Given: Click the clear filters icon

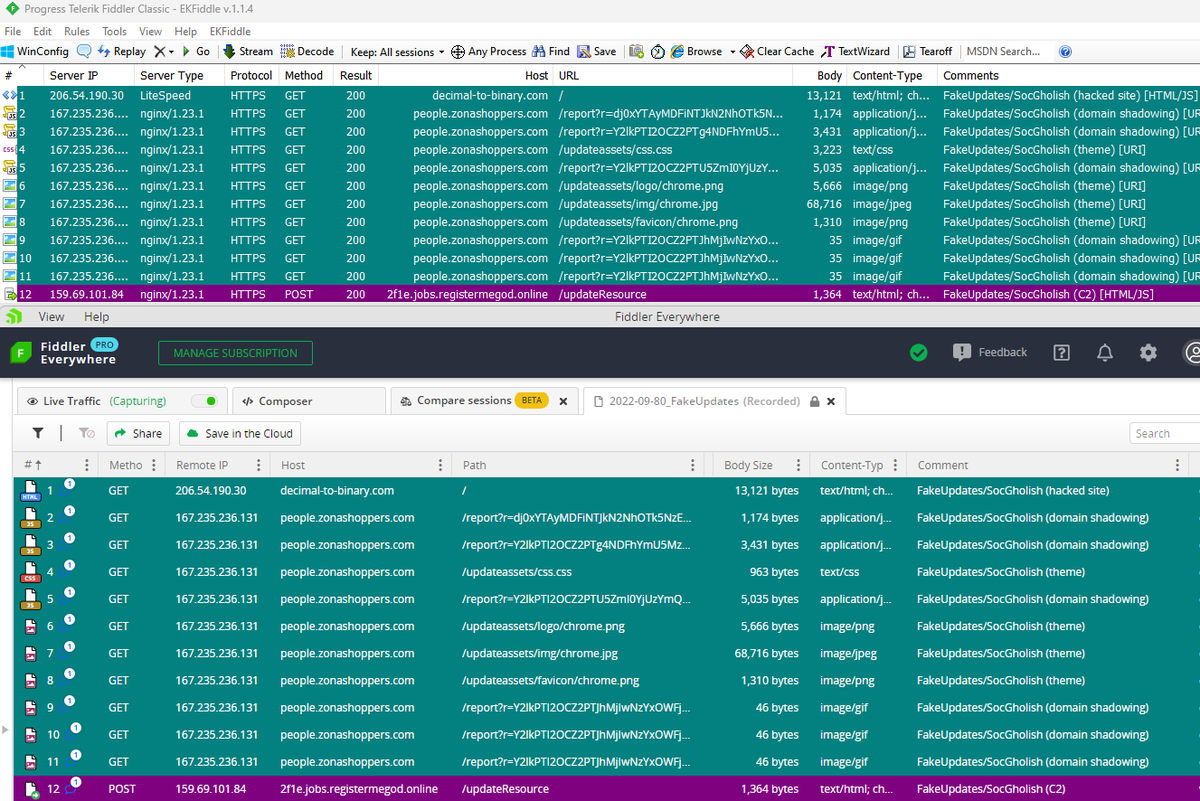Looking at the screenshot, I should [87, 433].
